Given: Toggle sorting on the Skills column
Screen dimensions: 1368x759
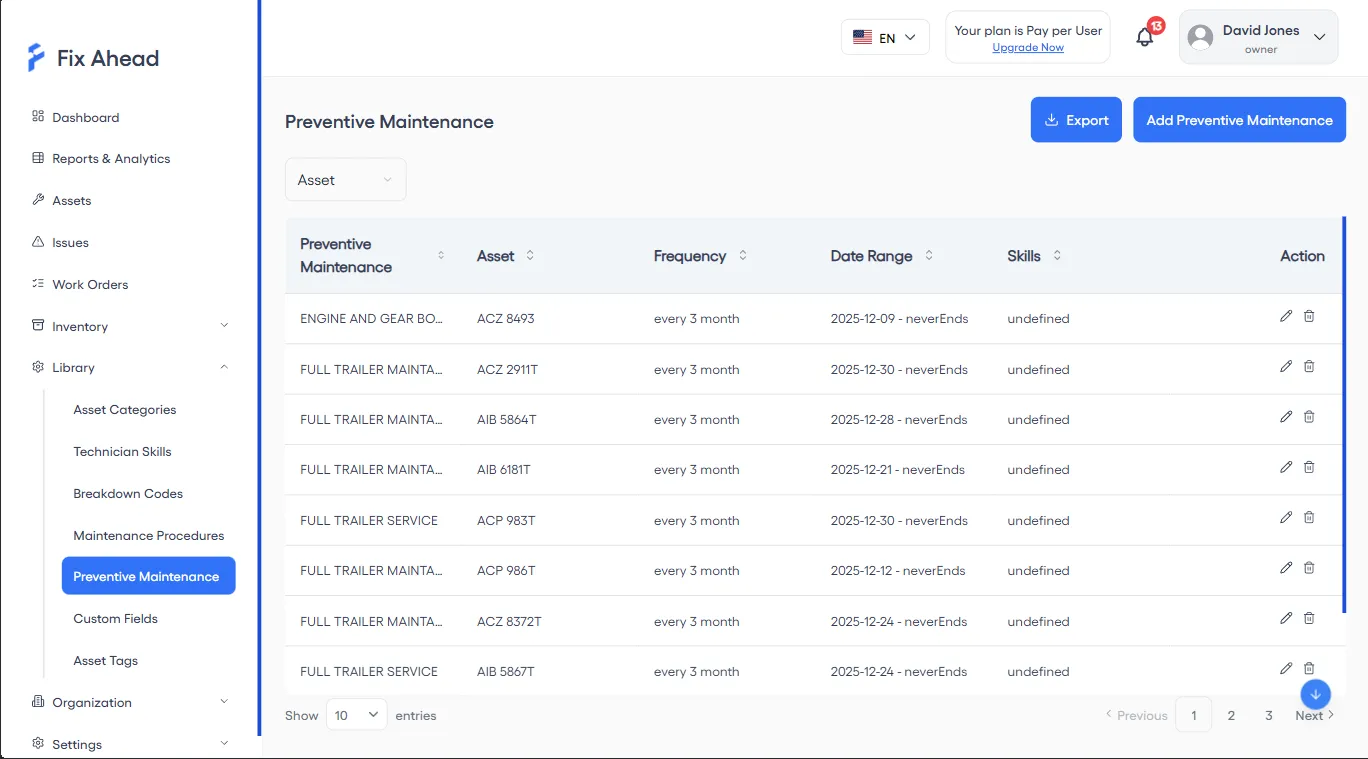Looking at the screenshot, I should (1057, 255).
